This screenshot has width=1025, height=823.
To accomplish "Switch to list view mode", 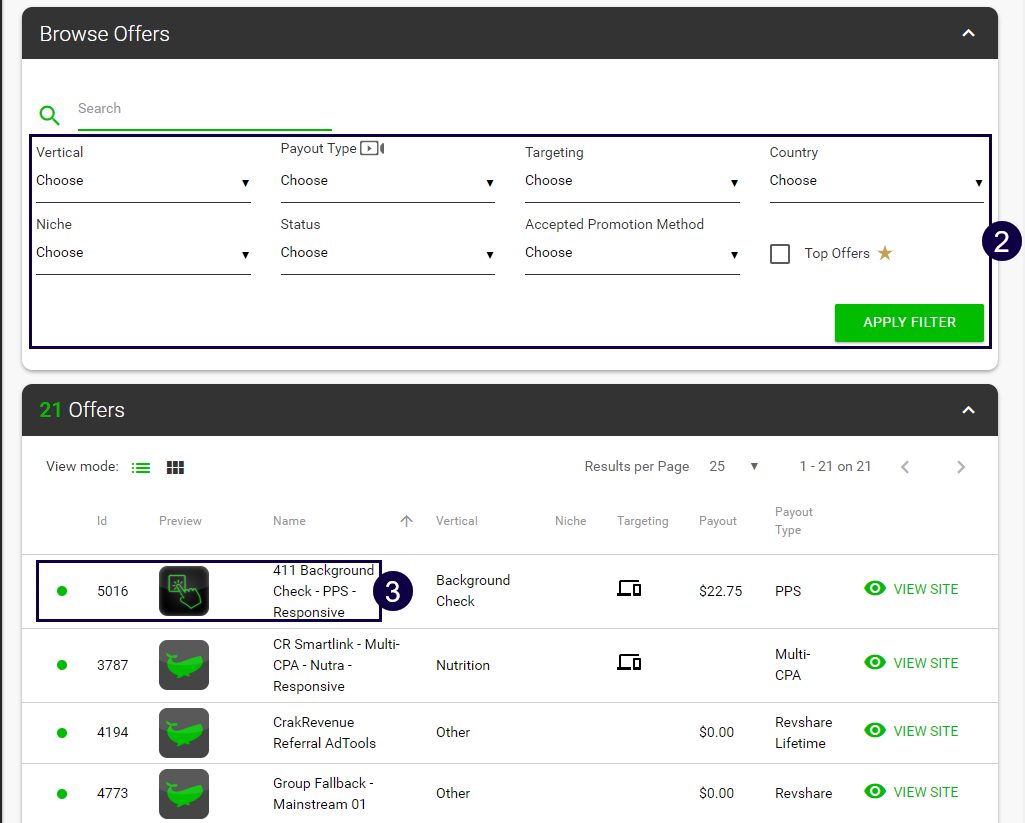I will pyautogui.click(x=142, y=468).
